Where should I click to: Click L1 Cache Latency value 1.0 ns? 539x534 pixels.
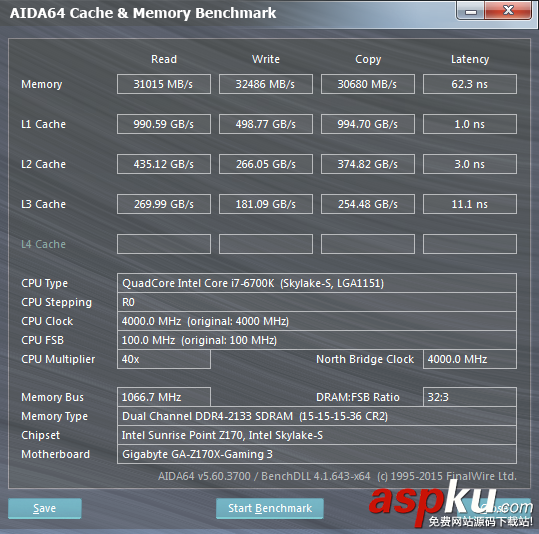(x=470, y=124)
